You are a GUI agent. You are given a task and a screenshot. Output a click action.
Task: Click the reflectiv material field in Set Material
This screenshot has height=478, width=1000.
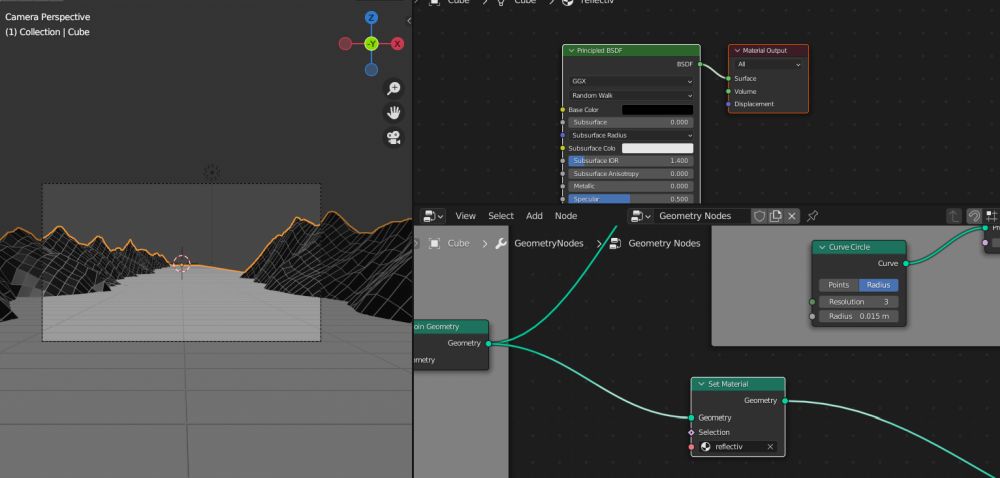click(x=738, y=447)
